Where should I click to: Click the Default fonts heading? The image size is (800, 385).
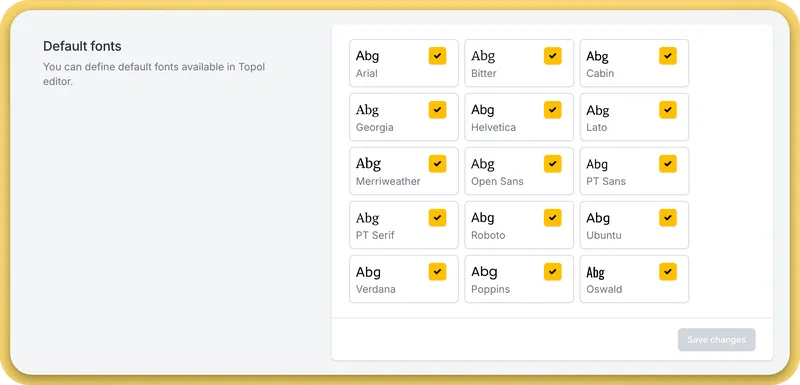point(82,46)
